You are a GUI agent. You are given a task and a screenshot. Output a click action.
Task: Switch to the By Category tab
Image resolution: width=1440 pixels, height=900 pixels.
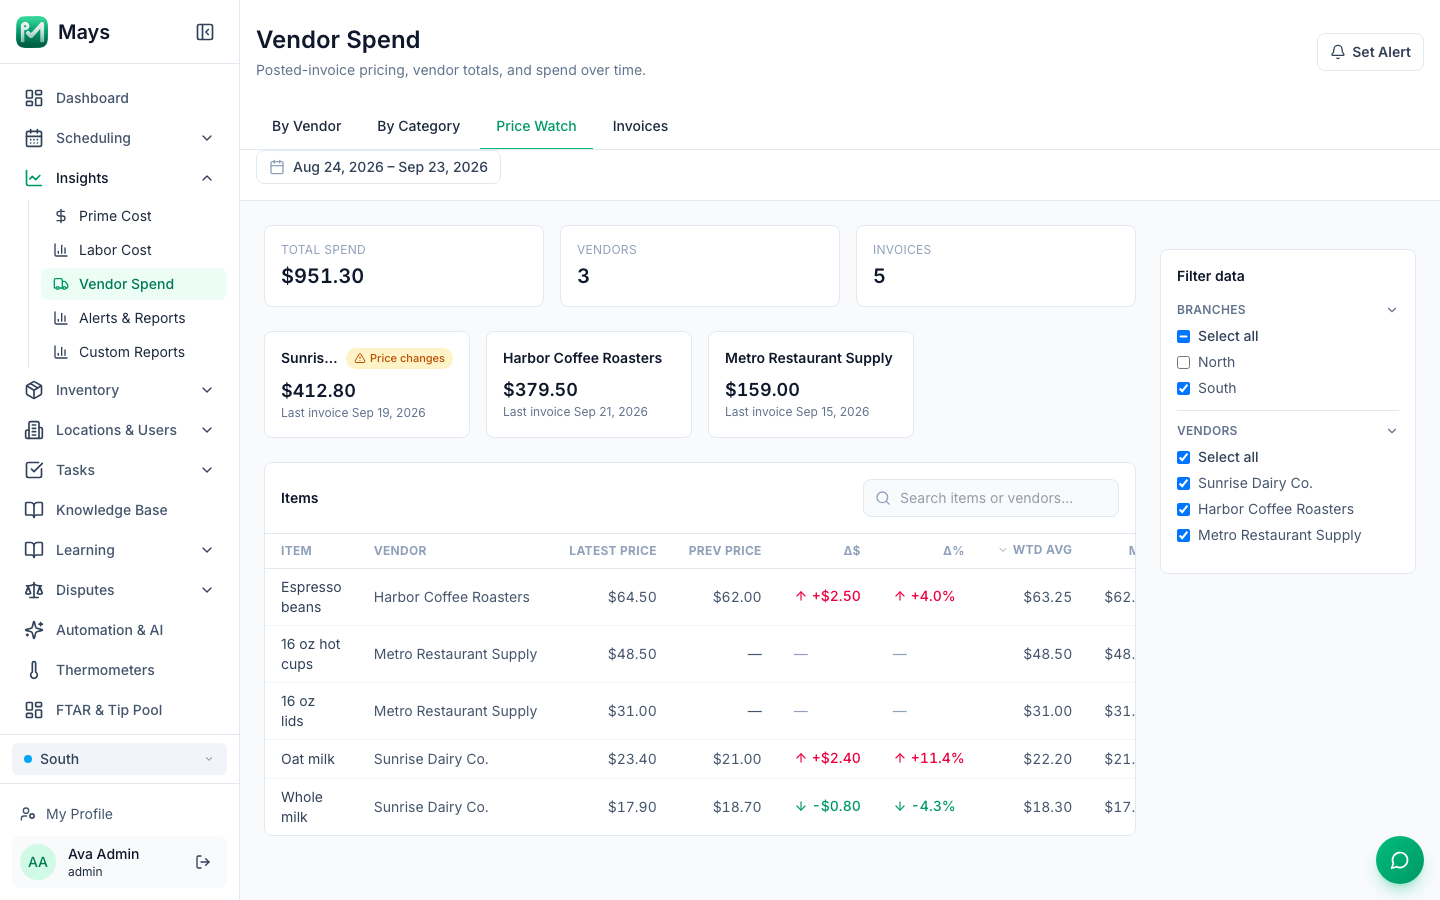pyautogui.click(x=418, y=126)
